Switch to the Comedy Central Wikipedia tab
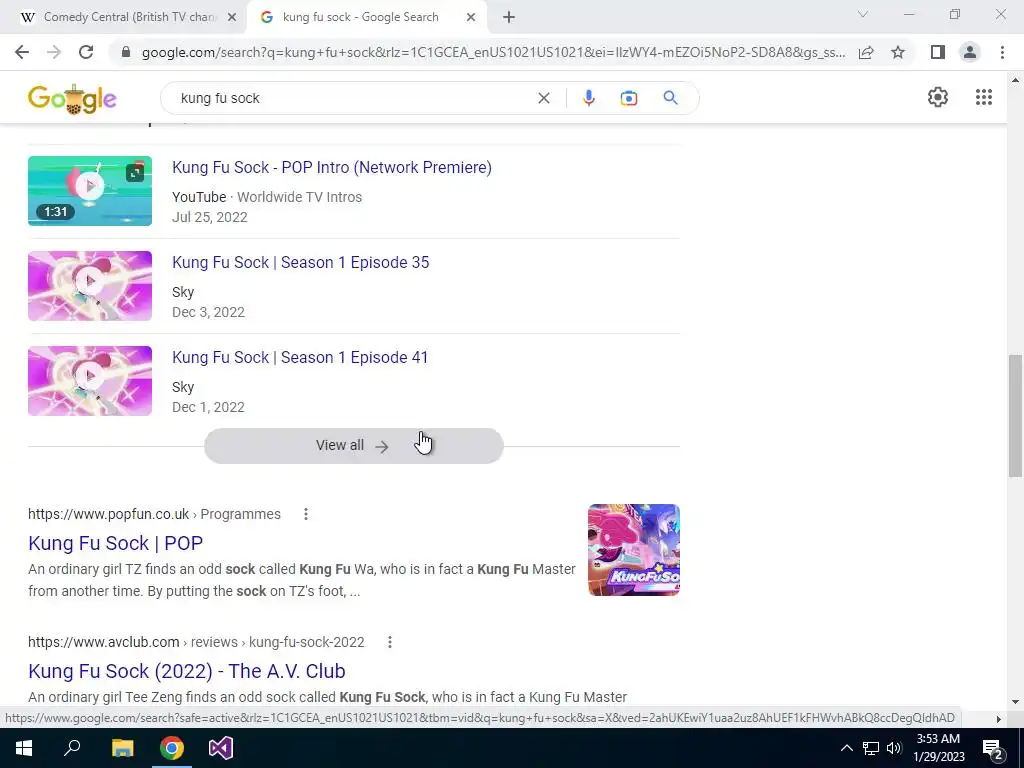 (129, 17)
